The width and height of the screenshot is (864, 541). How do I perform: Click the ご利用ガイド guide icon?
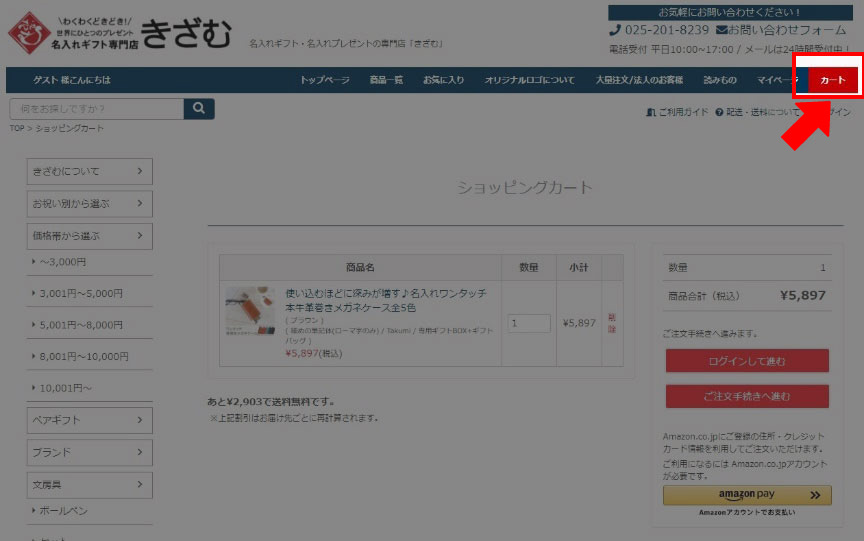(x=652, y=112)
